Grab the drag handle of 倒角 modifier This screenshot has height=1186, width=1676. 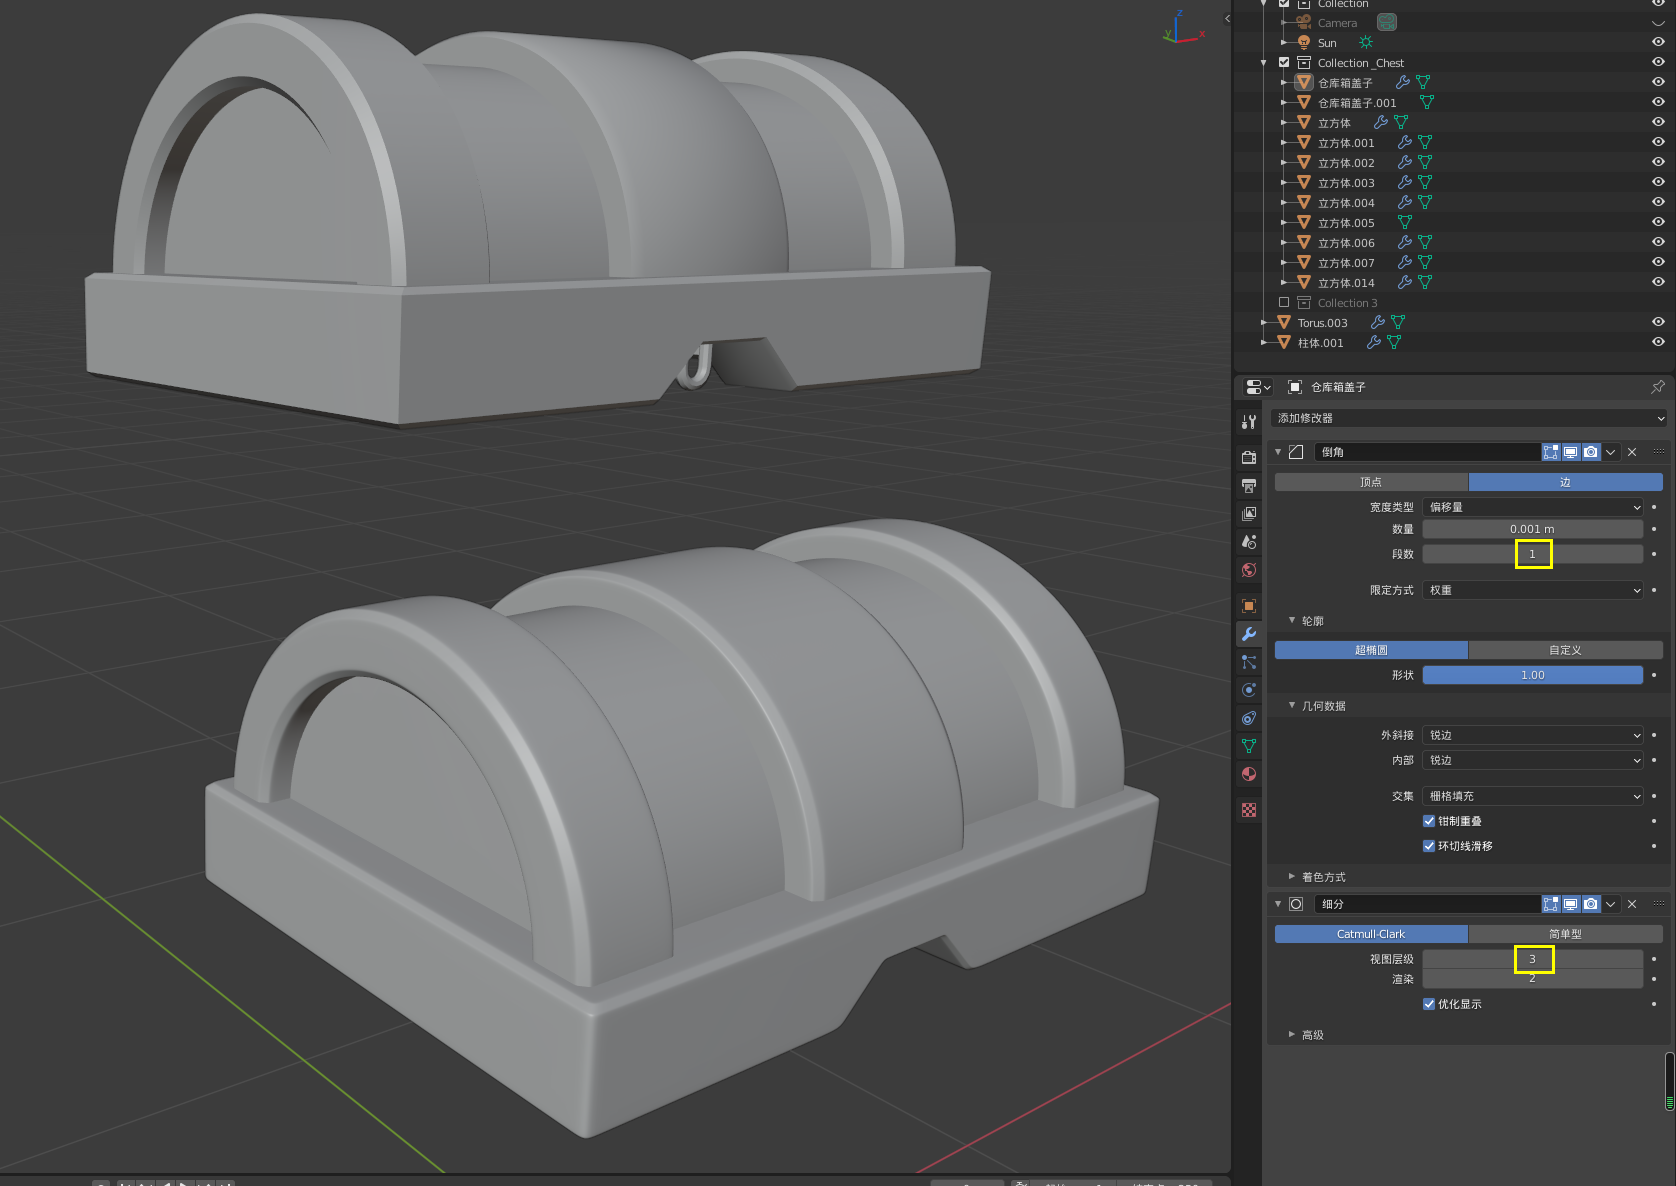(1658, 452)
